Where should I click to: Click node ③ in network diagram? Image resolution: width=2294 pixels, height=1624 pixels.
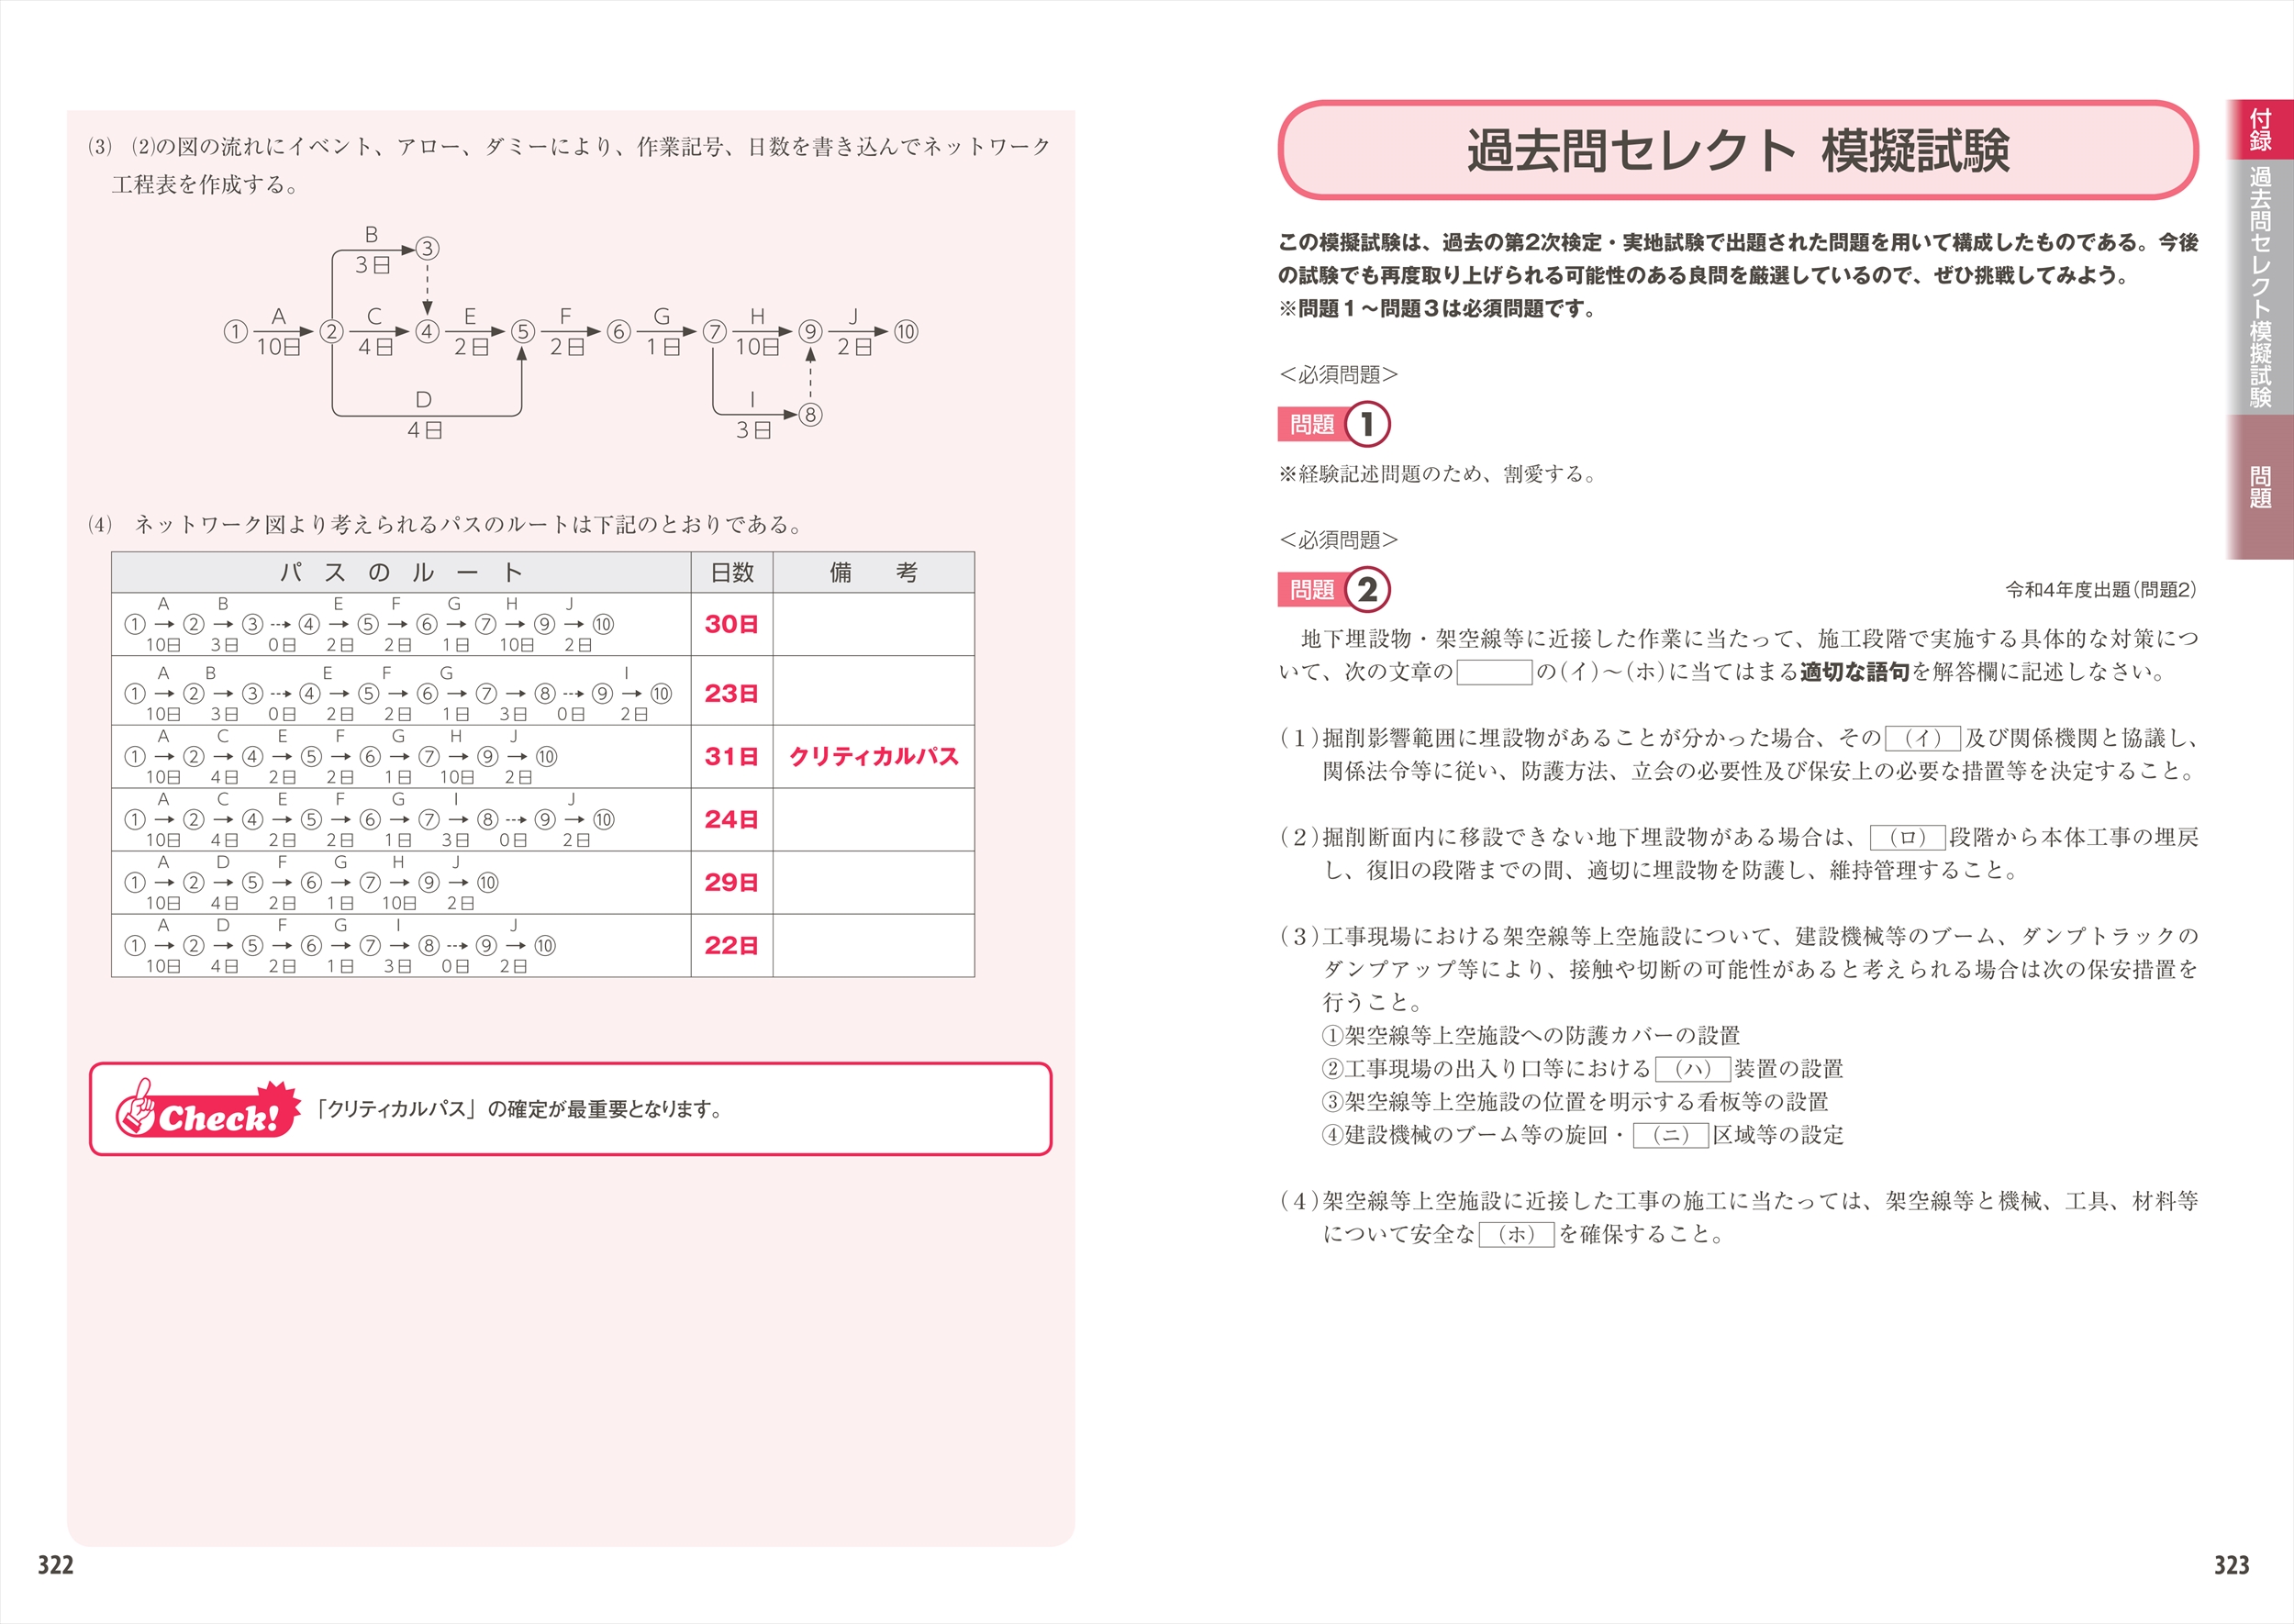point(427,248)
